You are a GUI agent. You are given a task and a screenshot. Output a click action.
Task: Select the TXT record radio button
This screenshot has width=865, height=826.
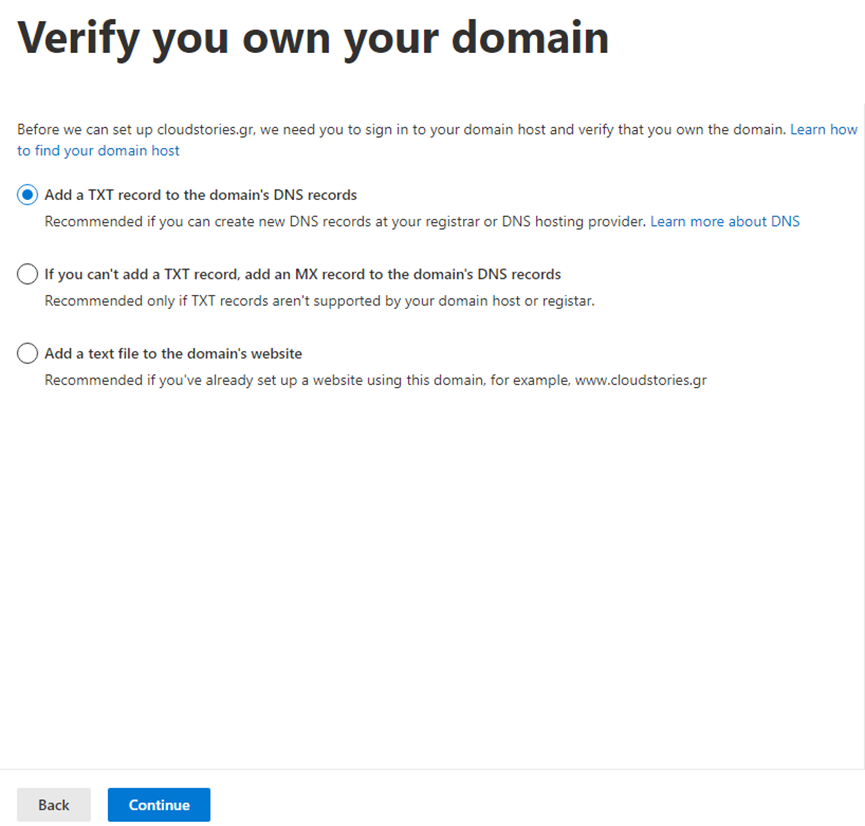(x=28, y=195)
